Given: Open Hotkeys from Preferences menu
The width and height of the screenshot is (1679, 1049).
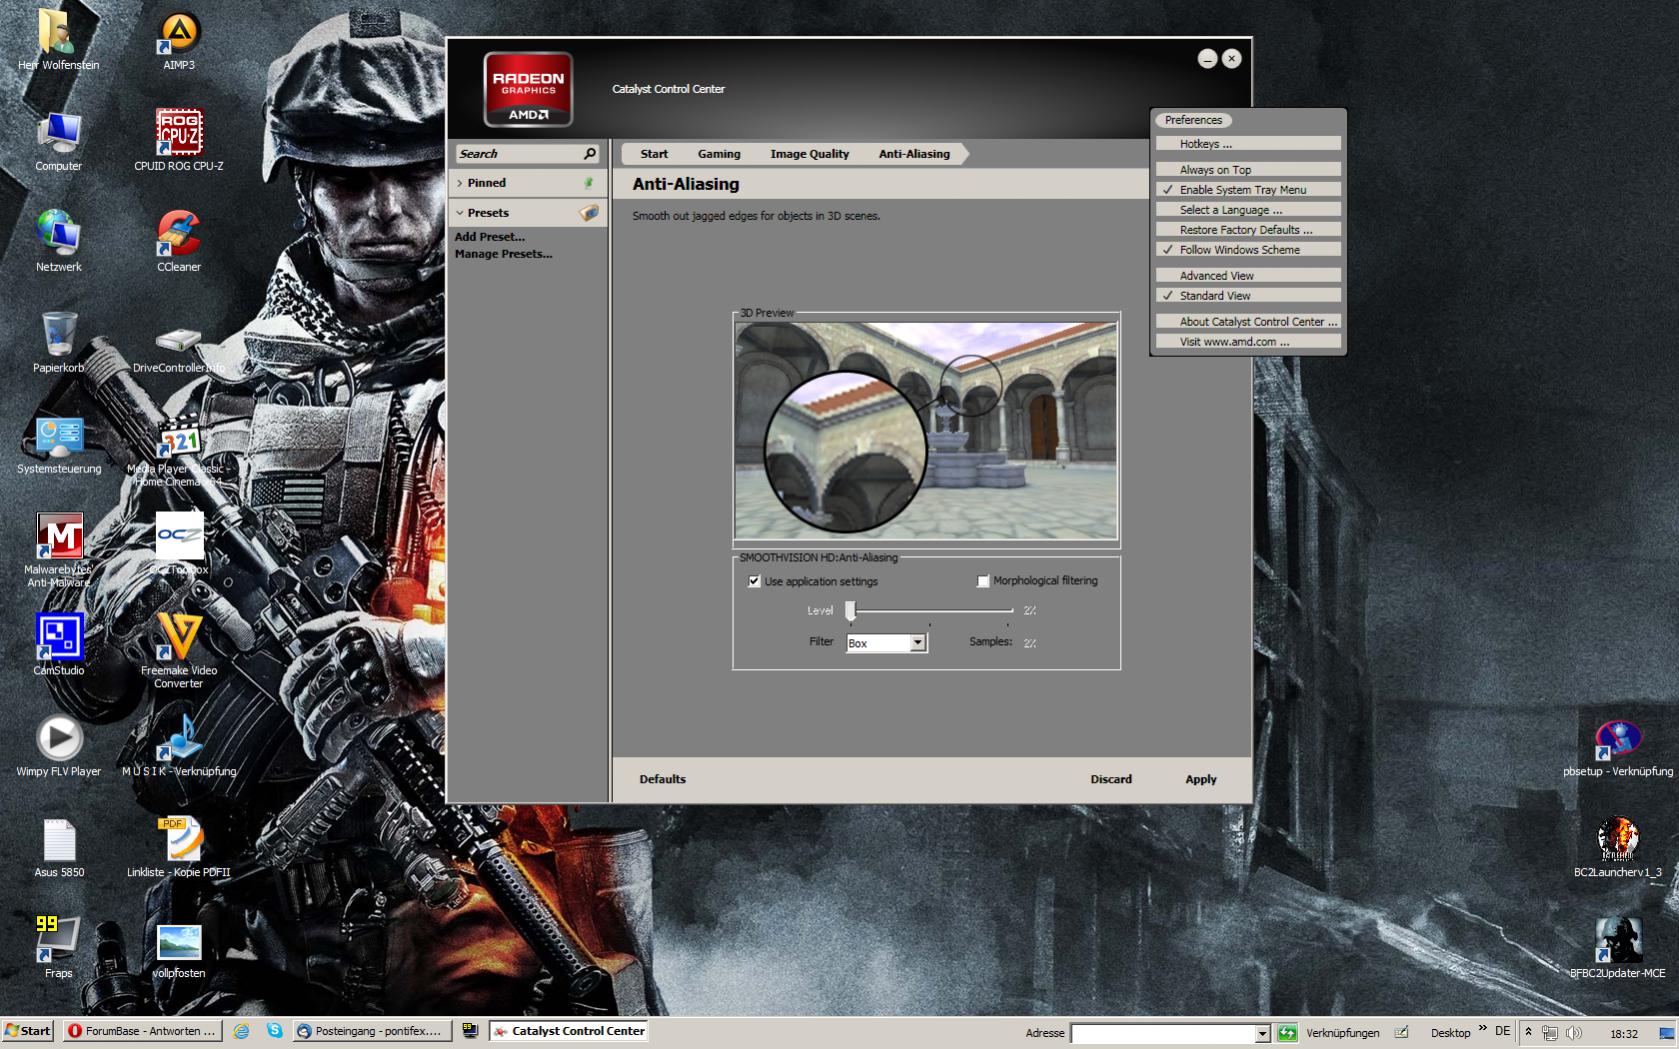Looking at the screenshot, I should (x=1248, y=144).
